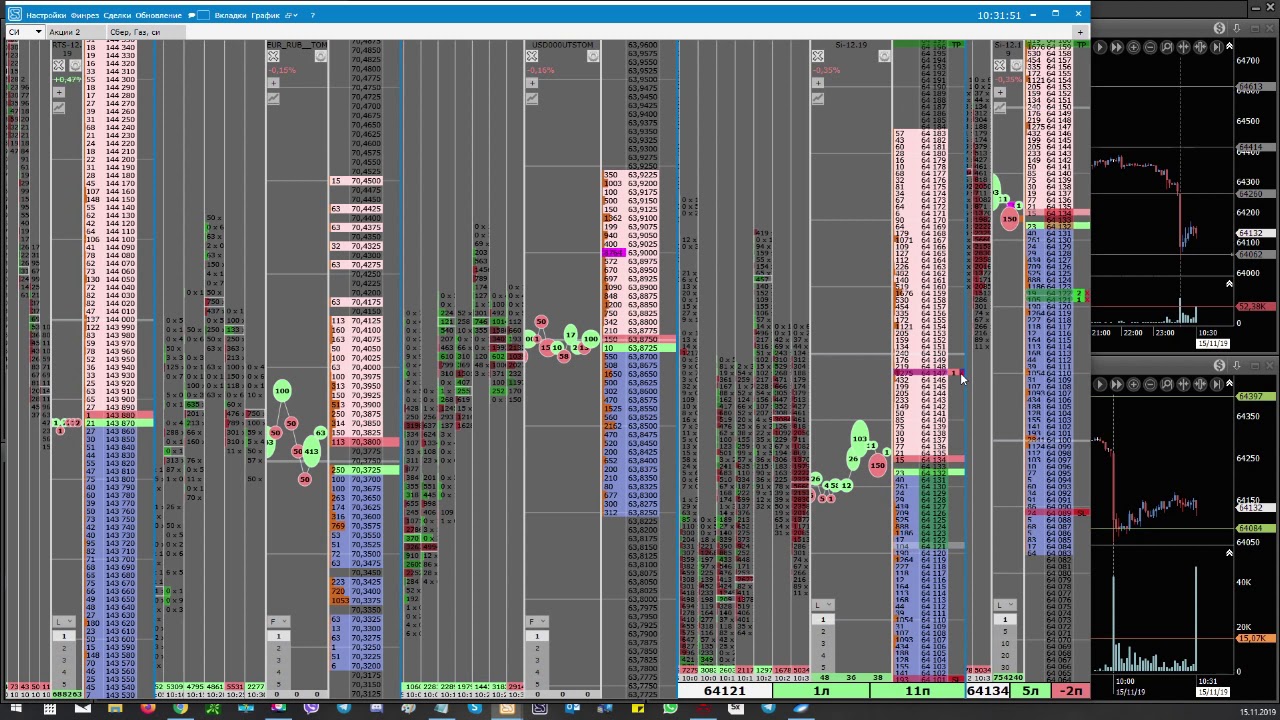Click the crossed-arrows icon in the RTS-12.19 panel

pyautogui.click(x=58, y=65)
